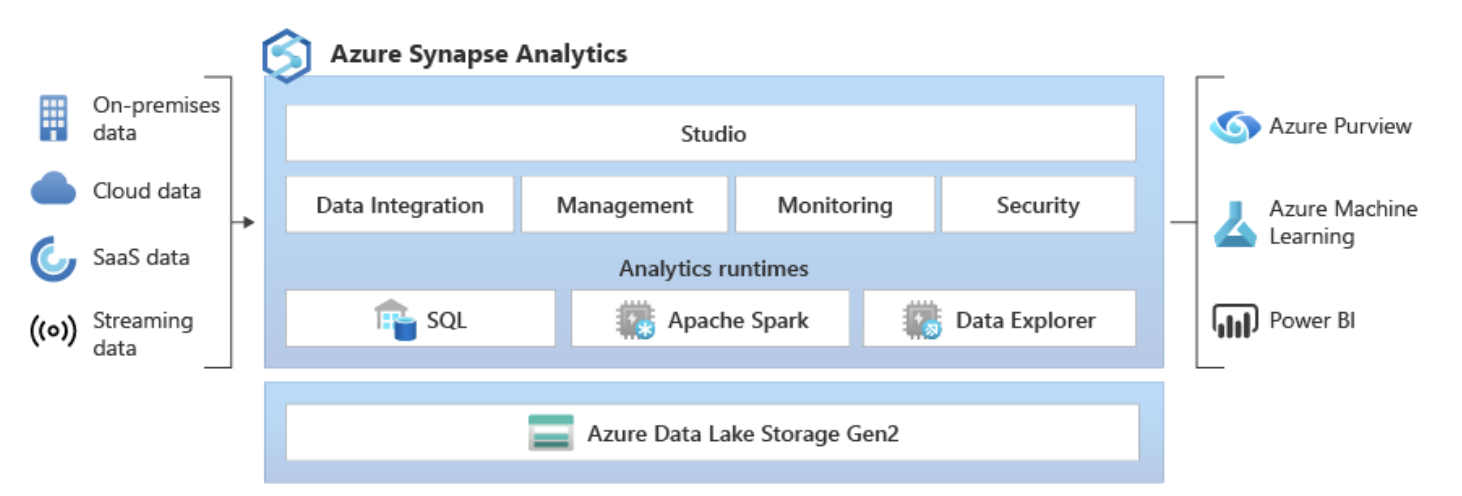1462x496 pixels.
Task: Click the Azure Purview label
Action: tap(1341, 126)
